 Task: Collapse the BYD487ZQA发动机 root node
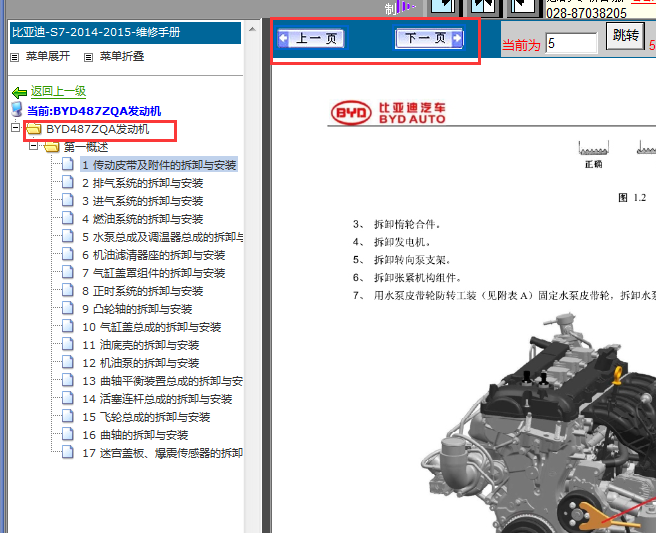coord(15,127)
